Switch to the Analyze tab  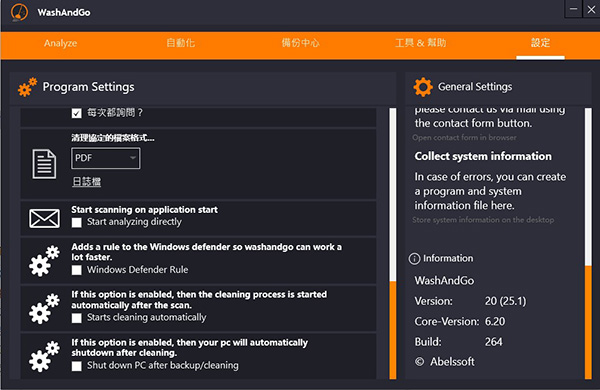point(60,43)
